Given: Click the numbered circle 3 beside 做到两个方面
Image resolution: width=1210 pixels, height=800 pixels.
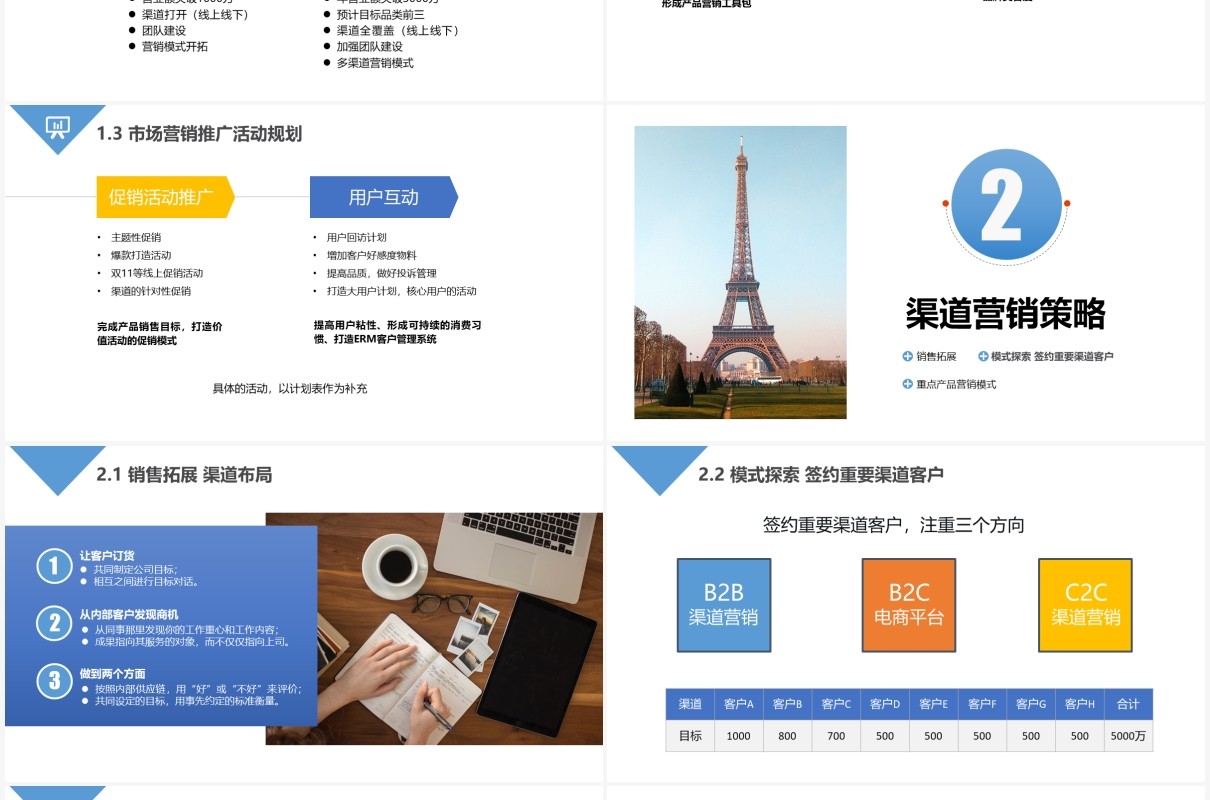Looking at the screenshot, I should [54, 682].
